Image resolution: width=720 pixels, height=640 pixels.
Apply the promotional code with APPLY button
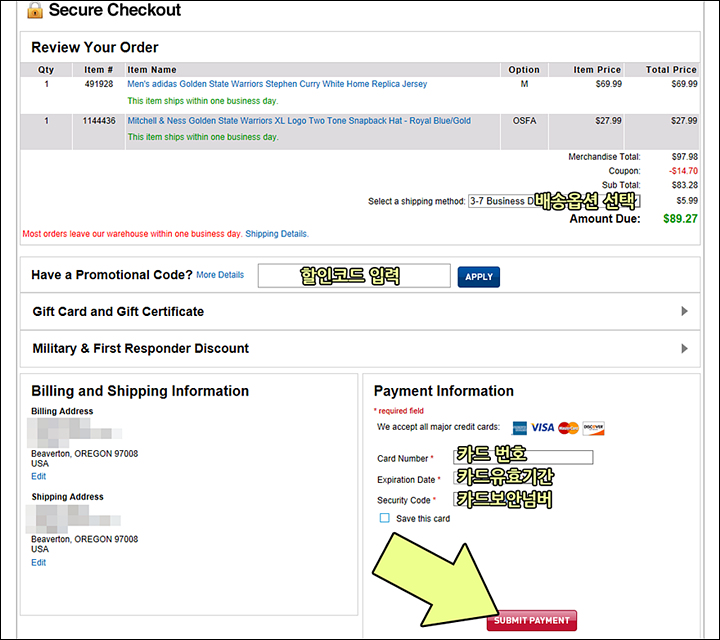point(478,277)
